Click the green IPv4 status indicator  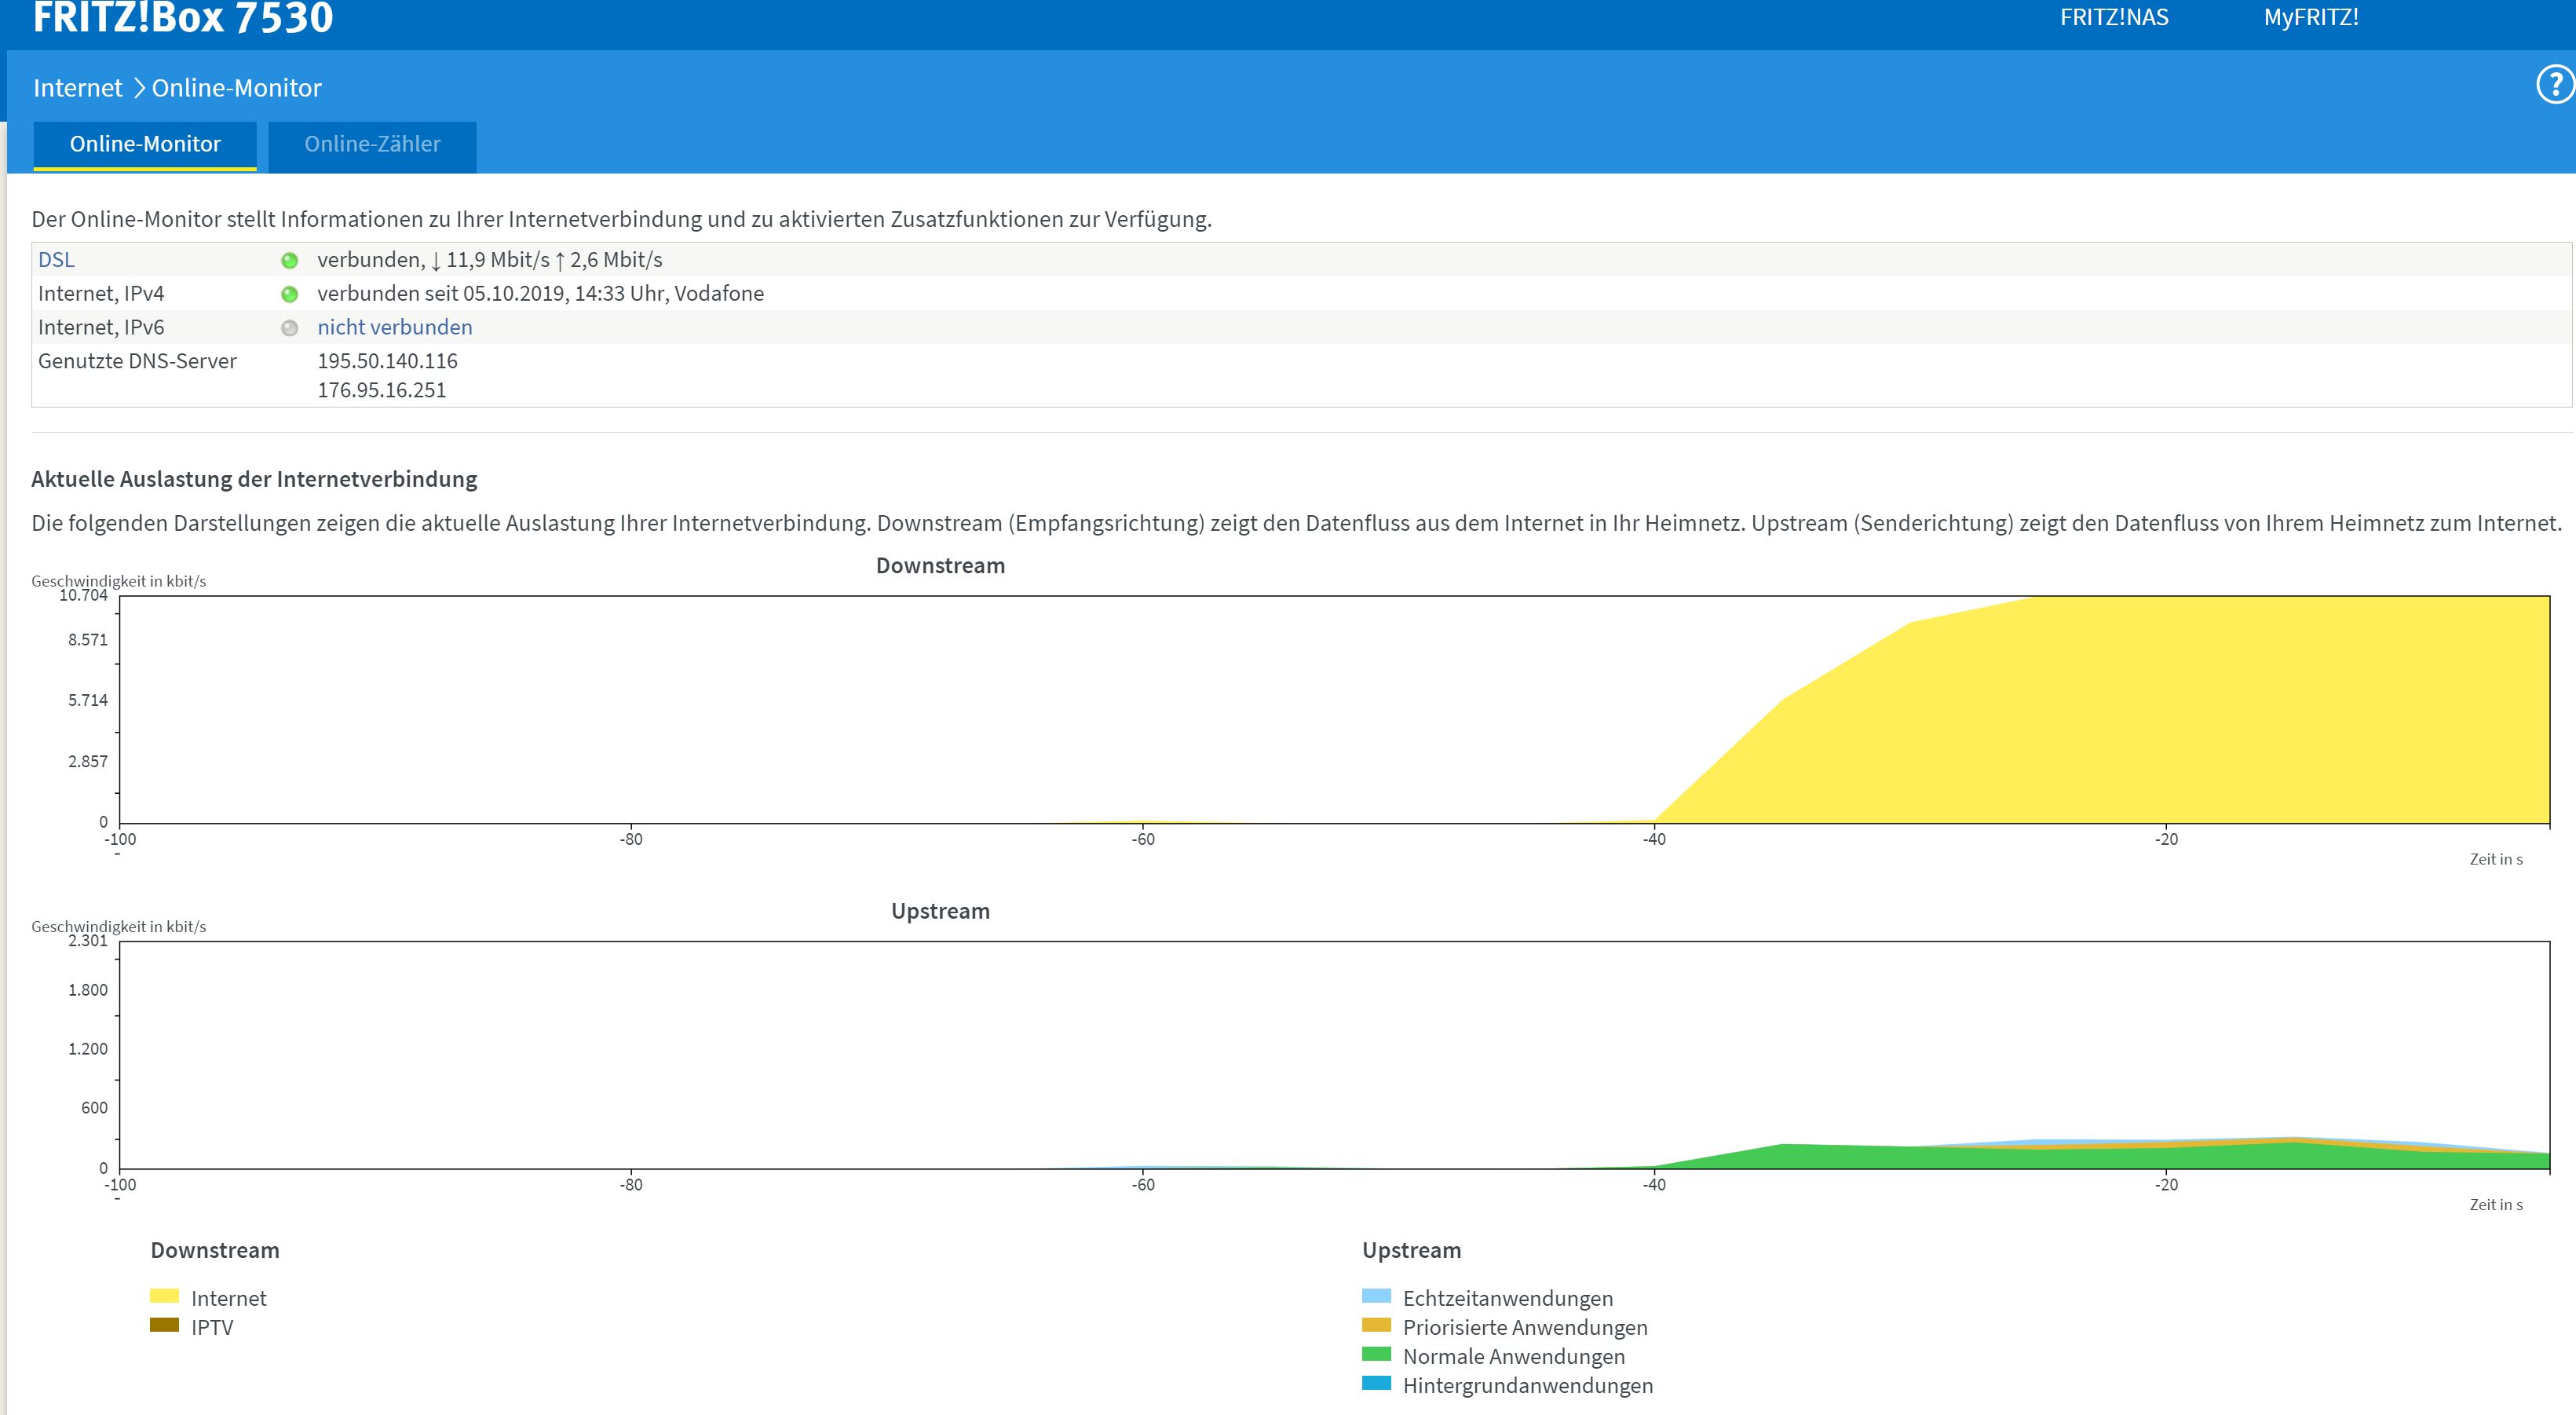(x=290, y=294)
